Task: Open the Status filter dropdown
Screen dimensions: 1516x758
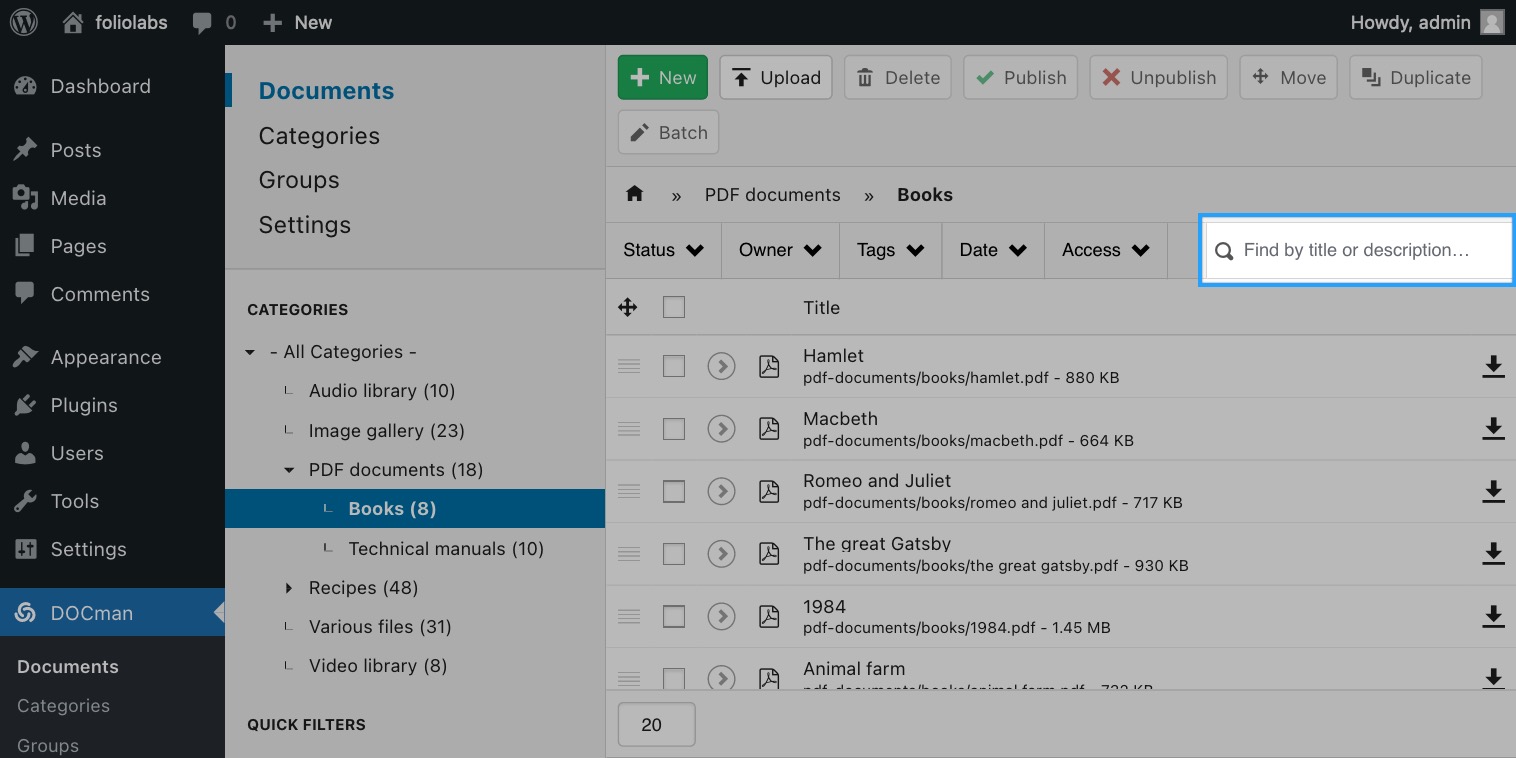Action: click(x=664, y=250)
